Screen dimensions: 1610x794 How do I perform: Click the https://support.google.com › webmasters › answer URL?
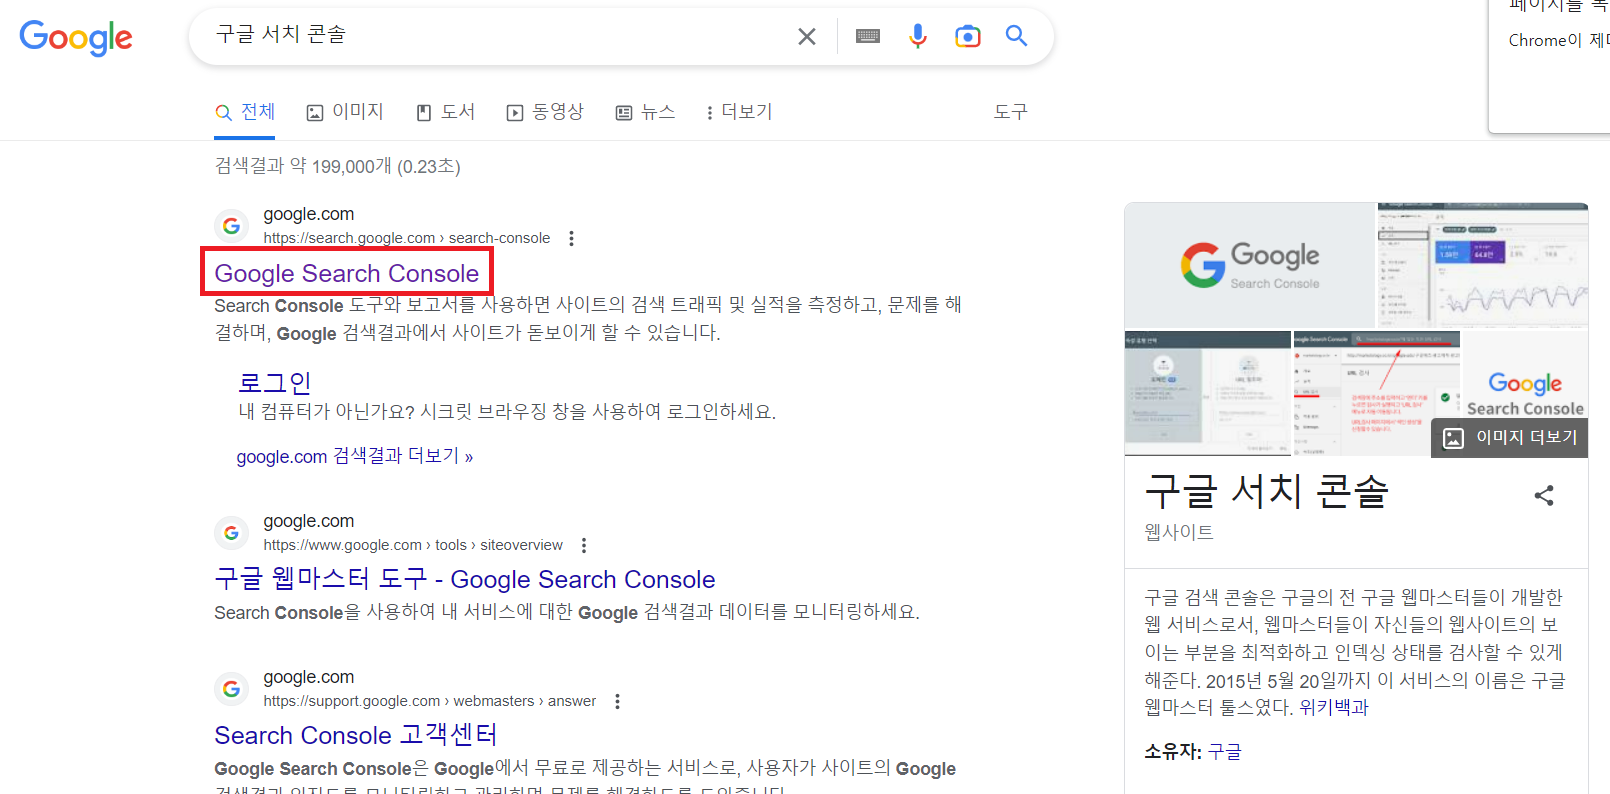(430, 701)
